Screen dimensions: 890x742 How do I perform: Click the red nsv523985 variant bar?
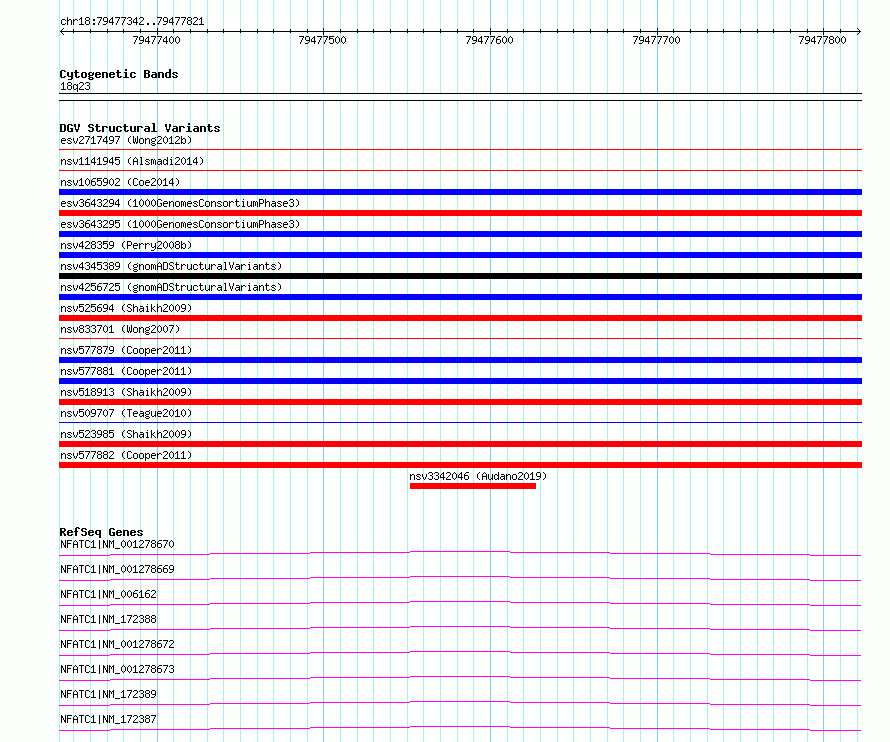460,444
